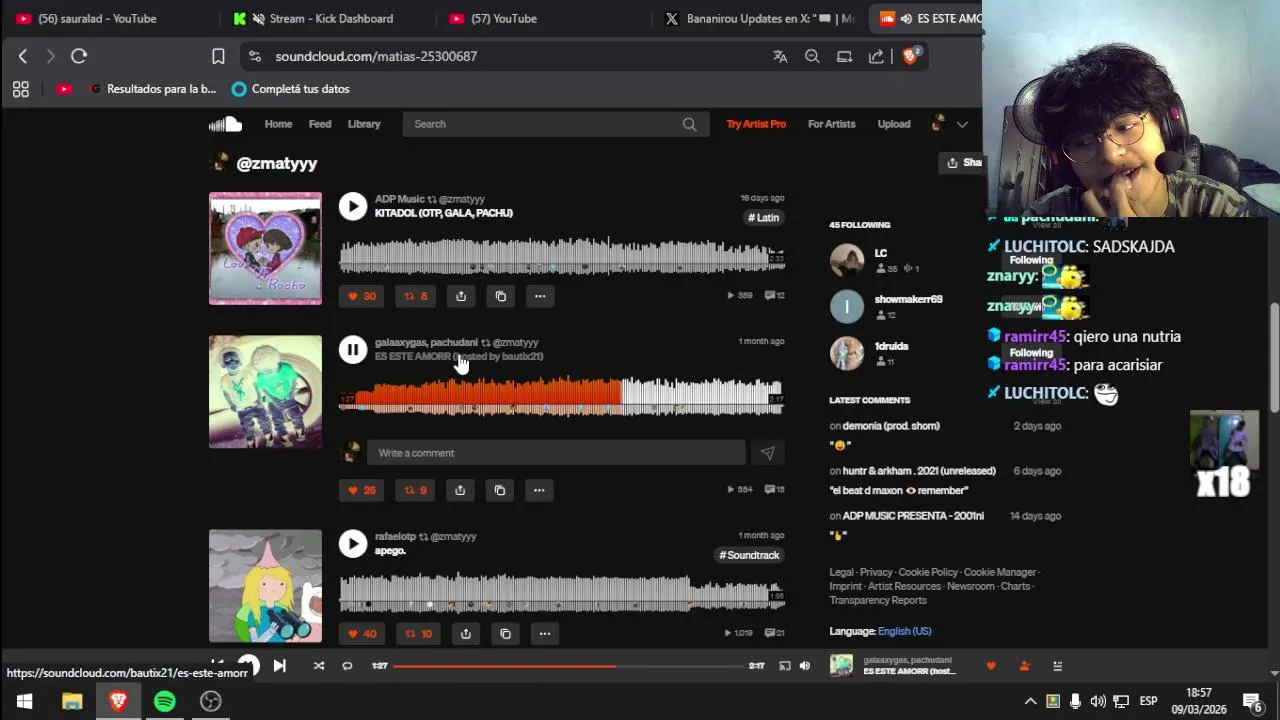Open the Feed nav item
1280x720 pixels.
(x=320, y=124)
